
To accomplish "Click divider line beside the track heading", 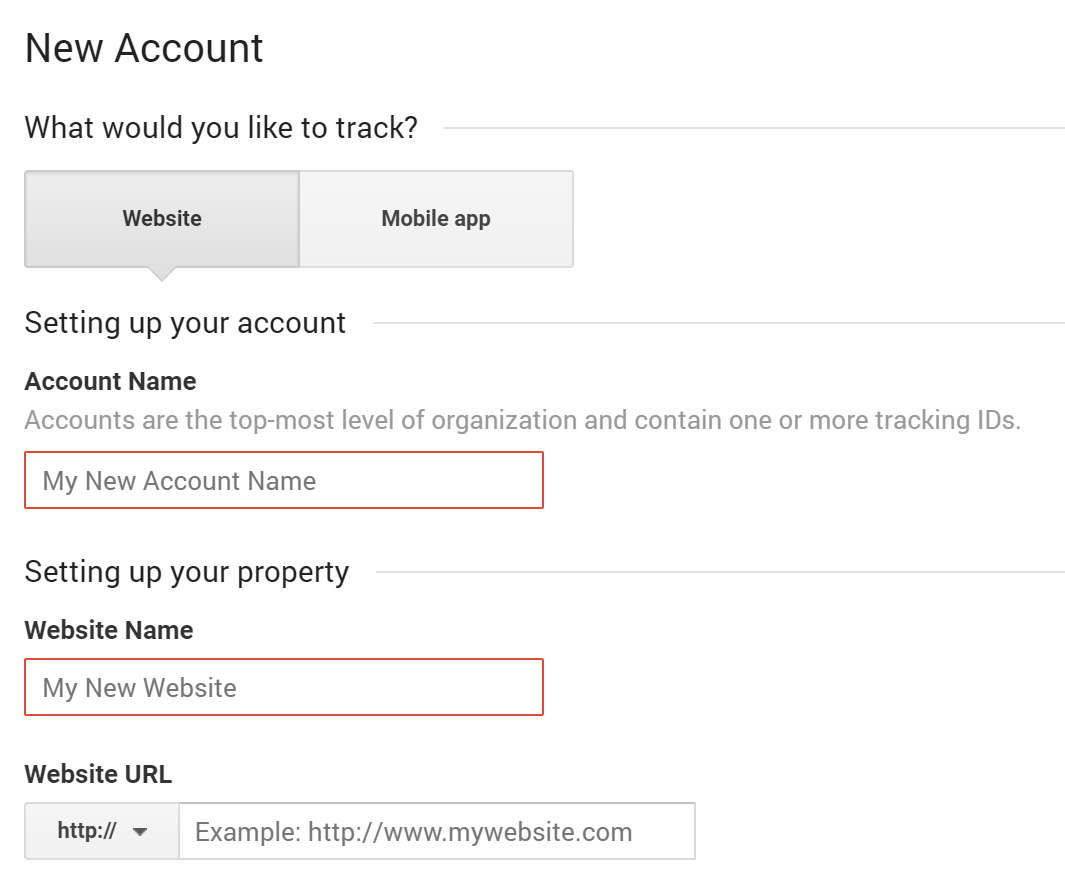I will pos(755,128).
